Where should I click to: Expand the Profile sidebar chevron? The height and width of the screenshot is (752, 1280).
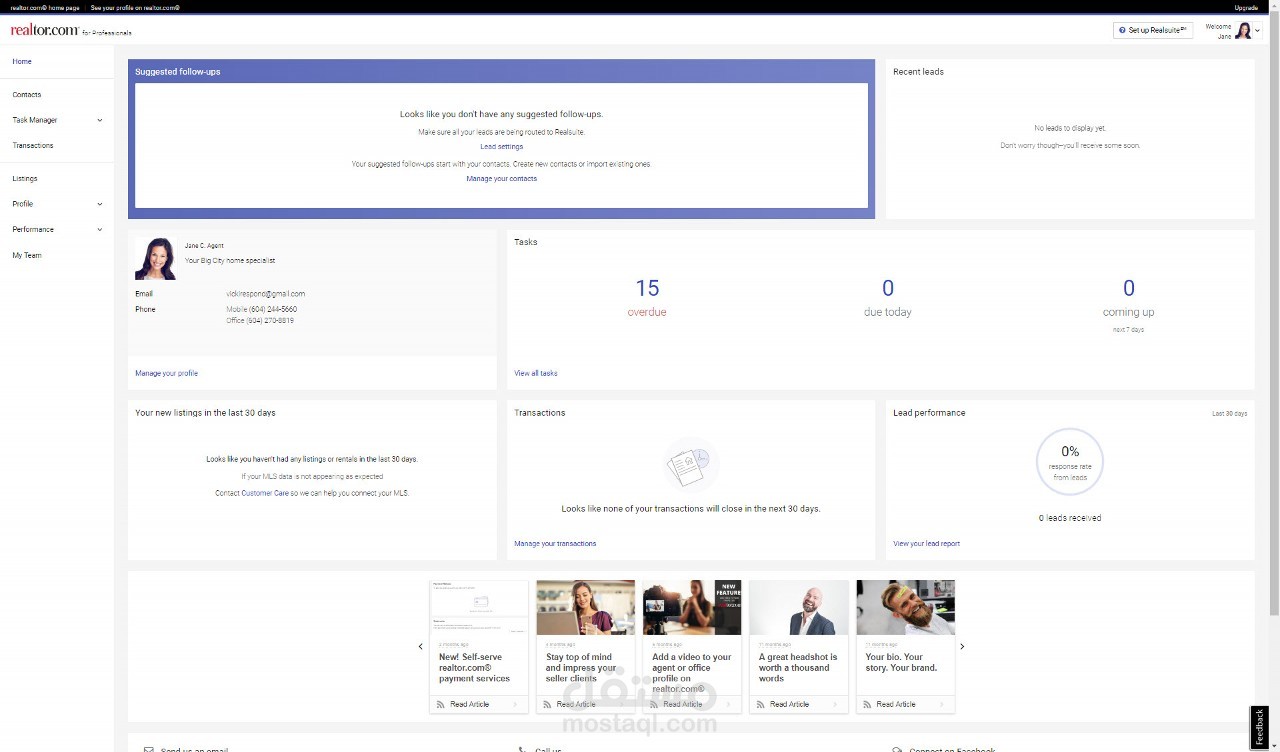point(100,204)
